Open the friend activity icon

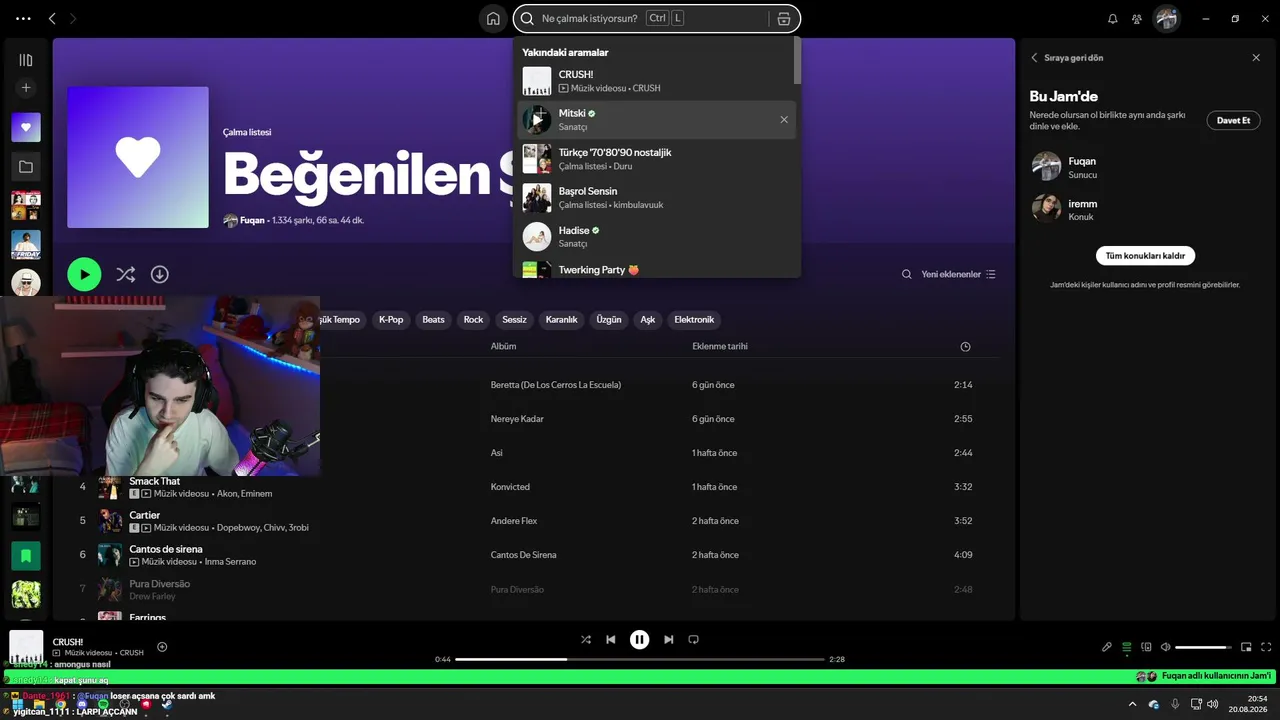coord(1137,19)
